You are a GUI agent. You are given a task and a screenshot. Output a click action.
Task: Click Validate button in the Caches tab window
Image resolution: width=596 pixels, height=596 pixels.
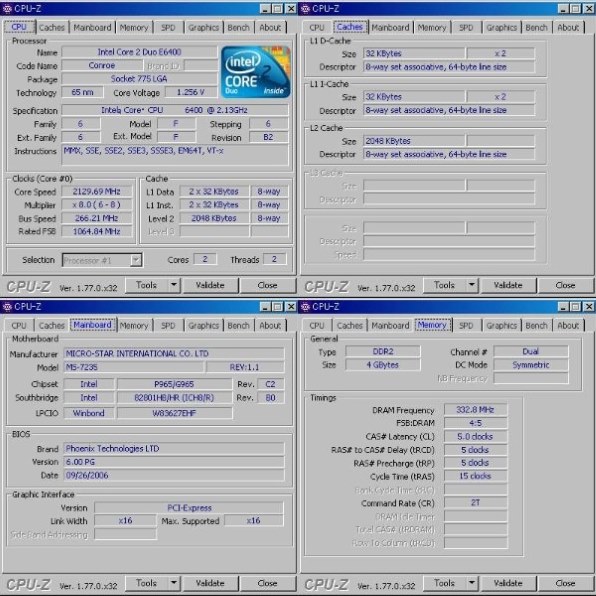click(508, 285)
